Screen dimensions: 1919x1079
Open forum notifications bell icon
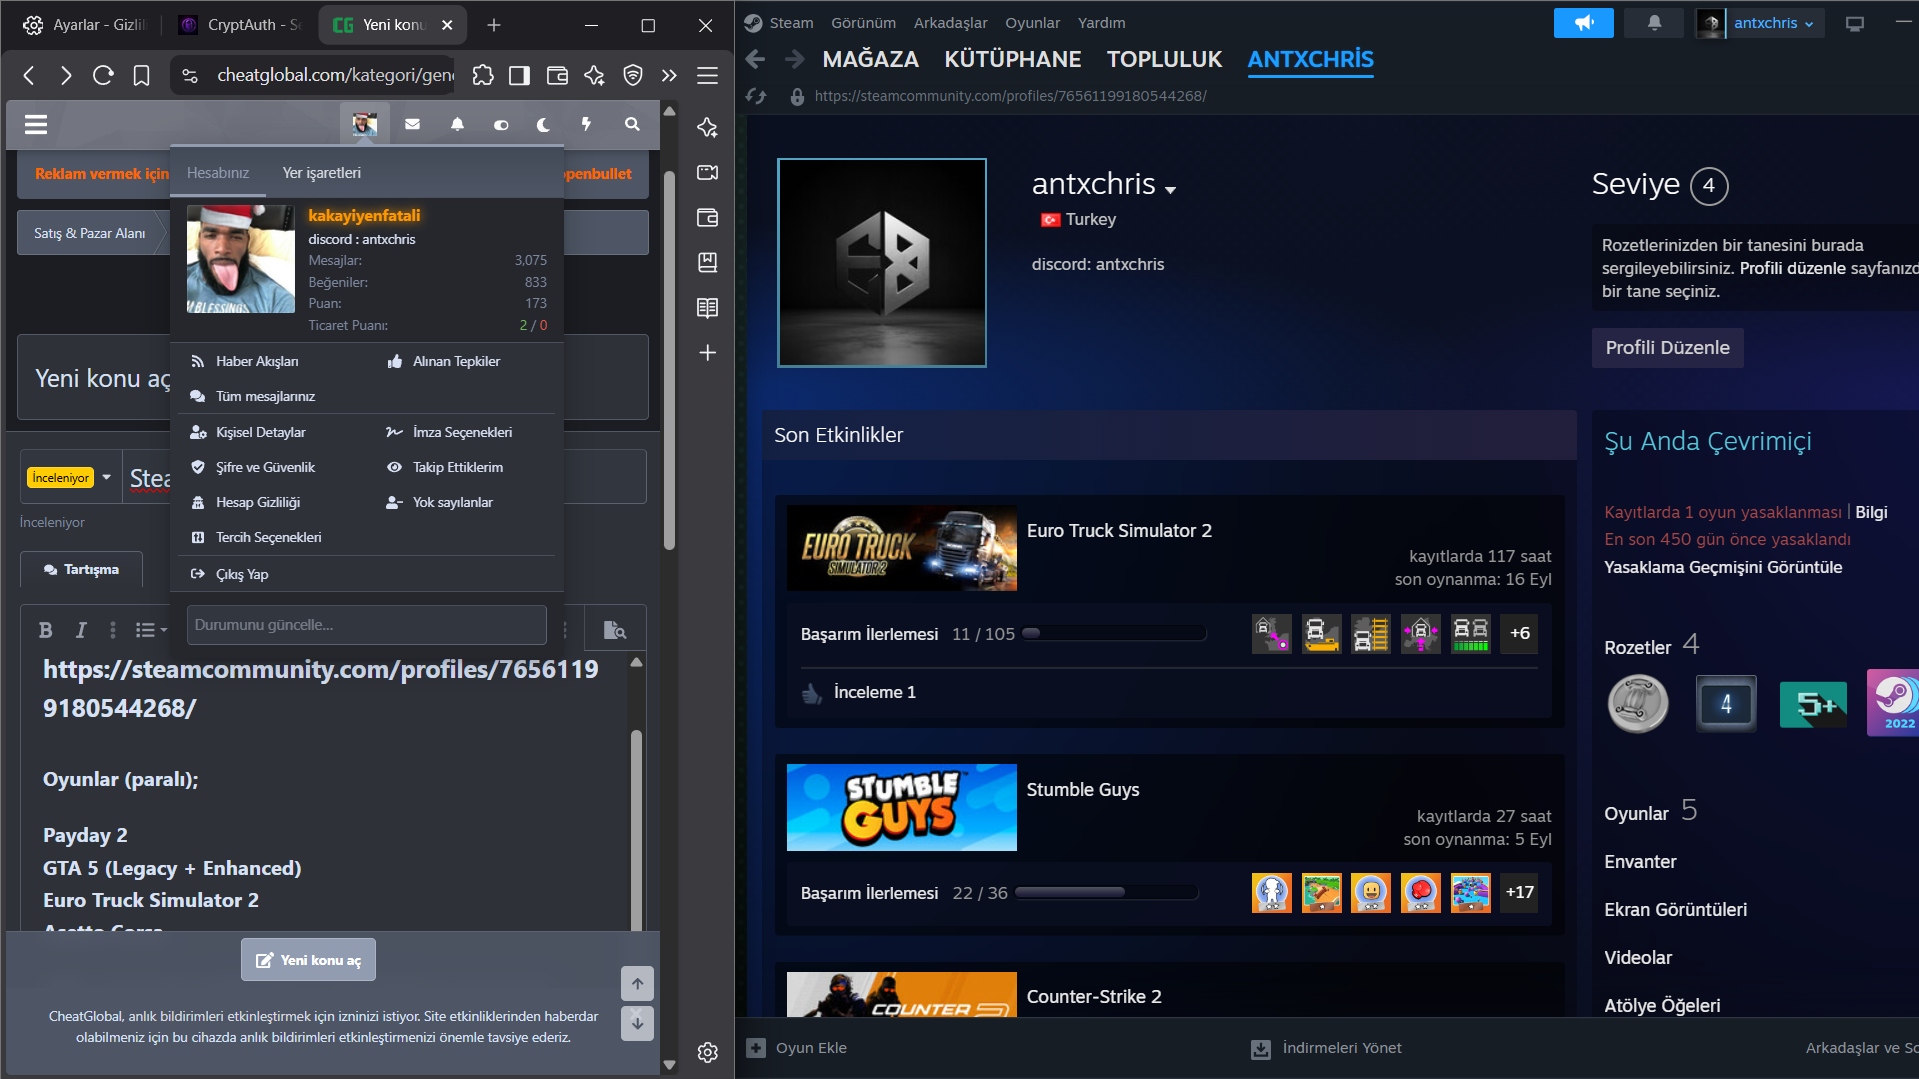(x=457, y=124)
